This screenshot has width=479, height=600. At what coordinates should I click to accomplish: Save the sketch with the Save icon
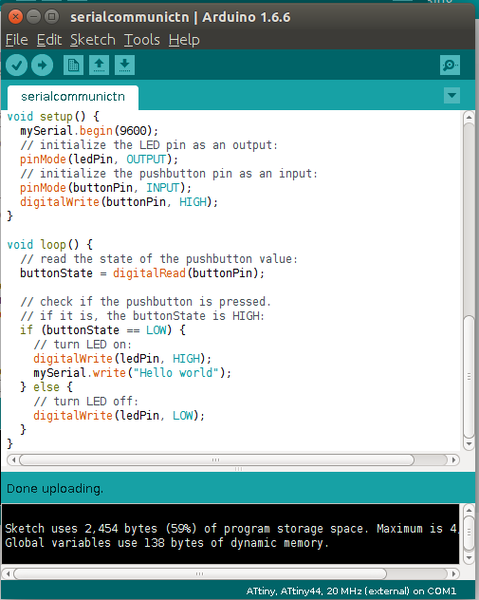pyautogui.click(x=125, y=65)
